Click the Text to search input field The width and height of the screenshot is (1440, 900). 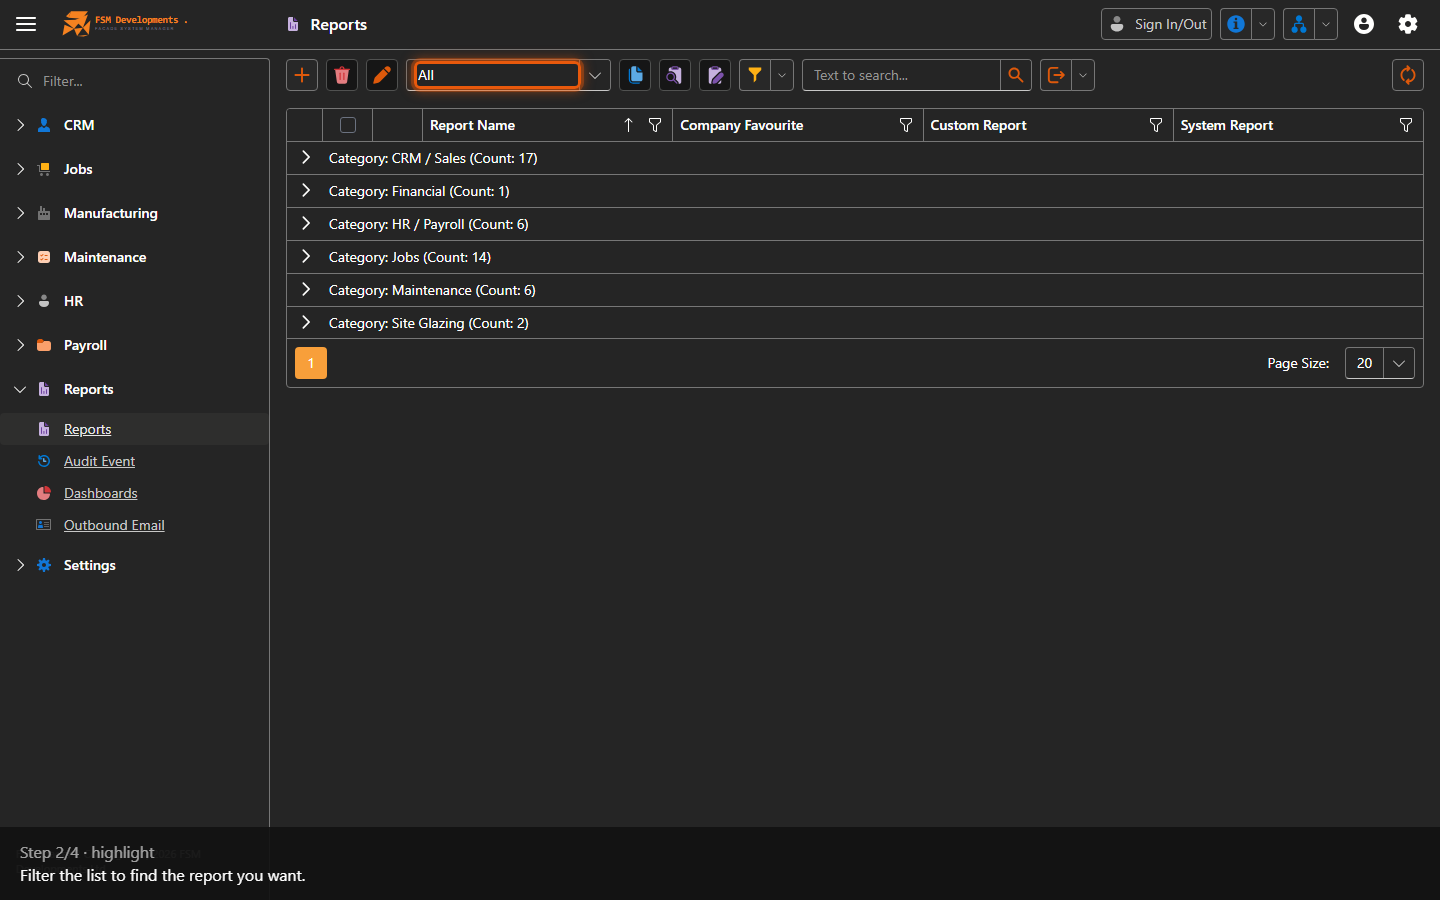click(901, 75)
